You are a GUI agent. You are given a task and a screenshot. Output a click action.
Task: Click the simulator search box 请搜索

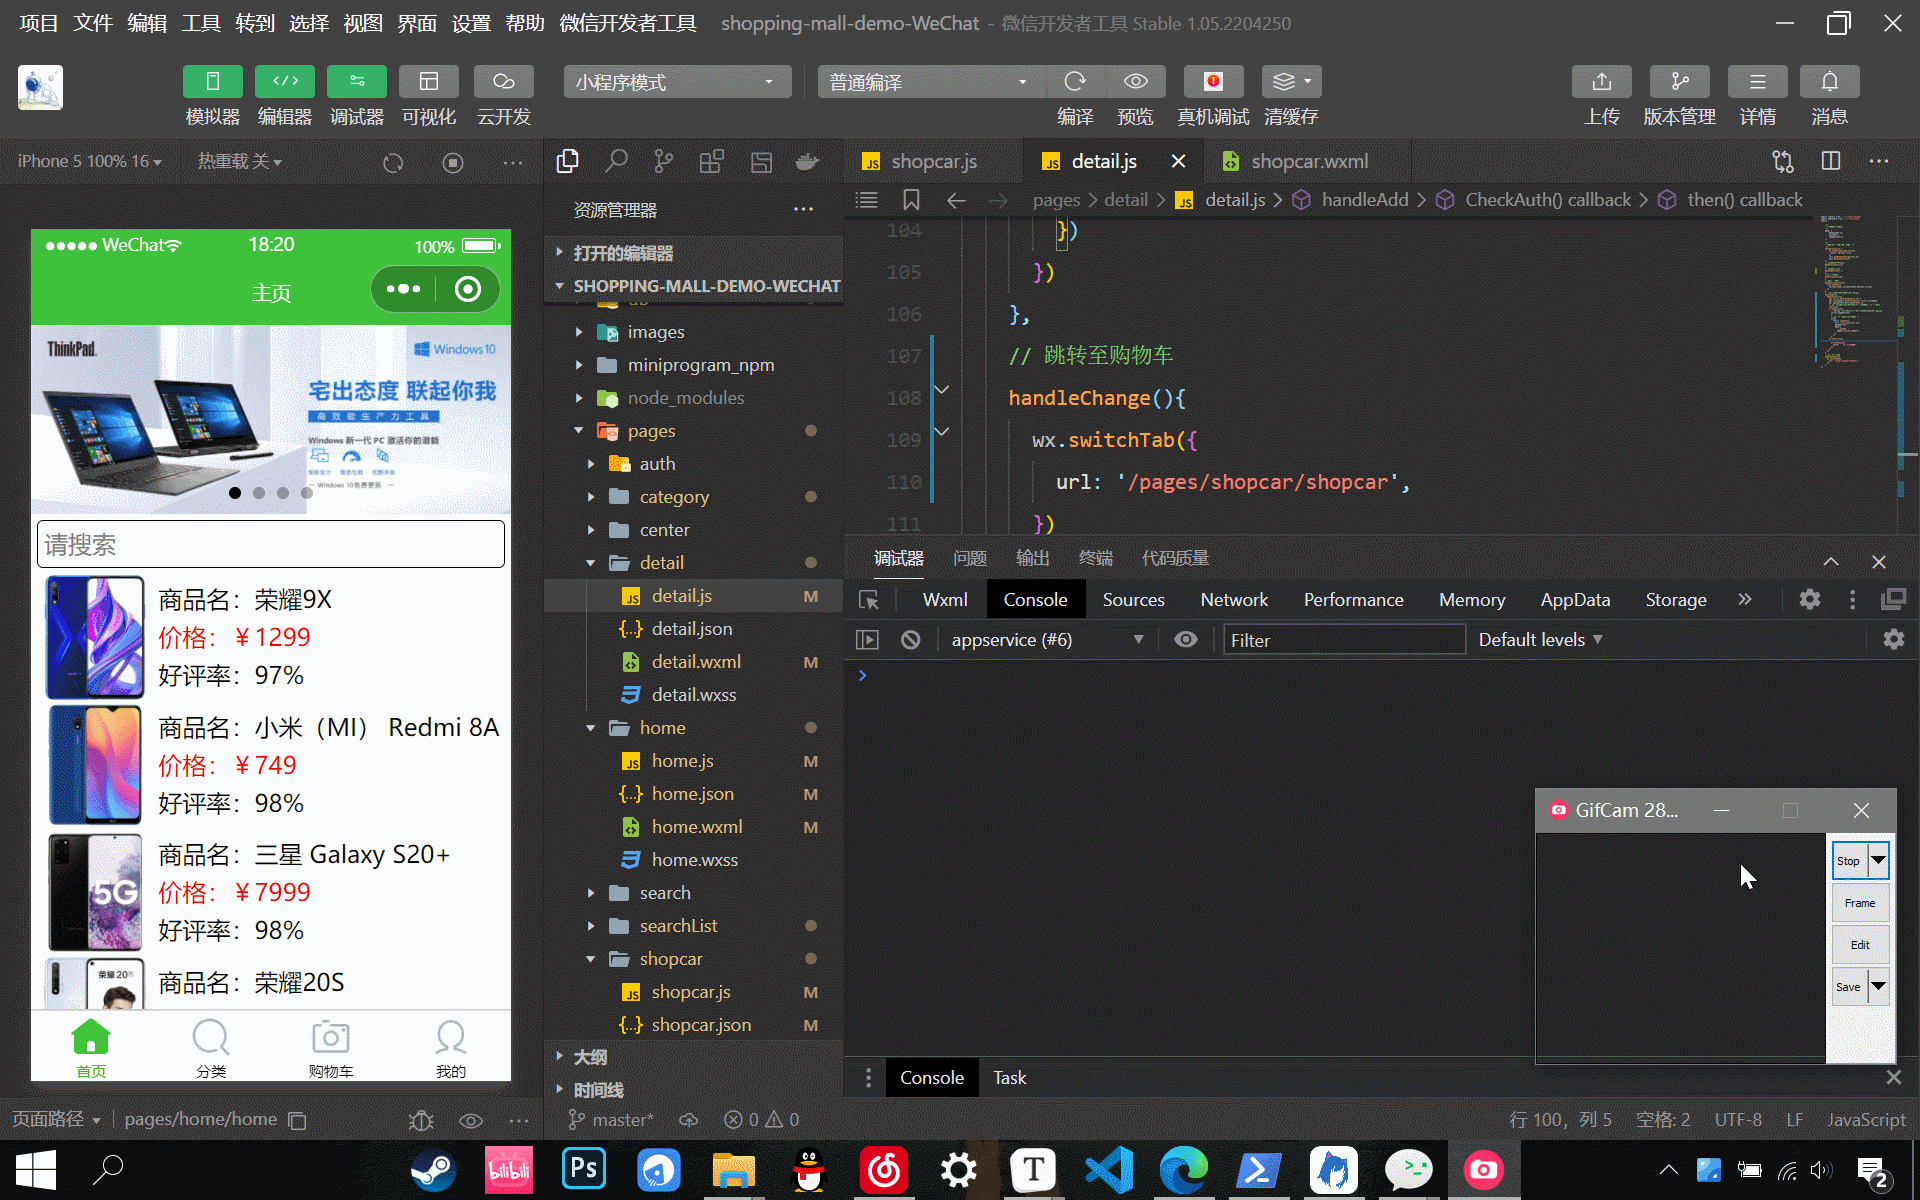pos(271,545)
